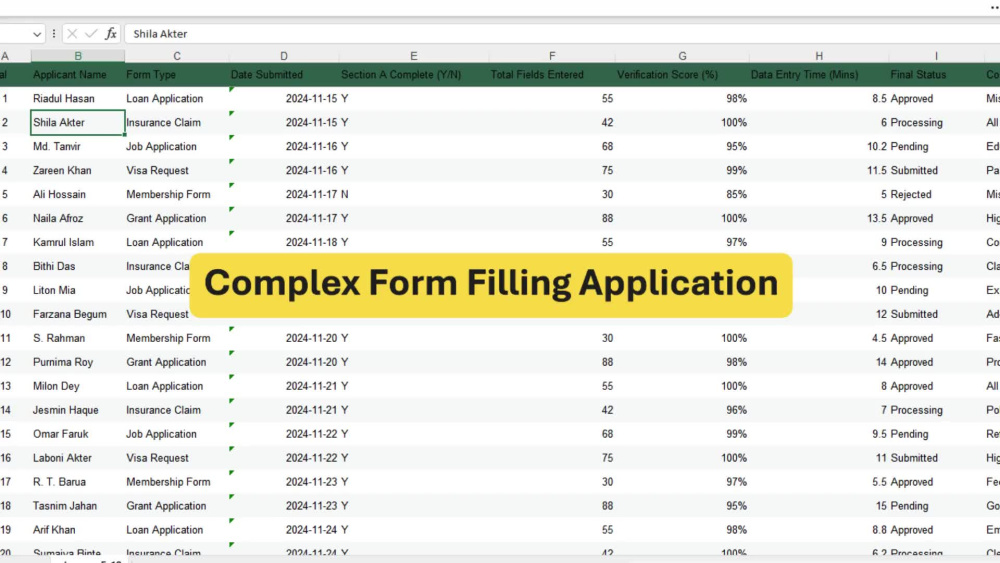Select the Arif Khan cell
Image resolution: width=1000 pixels, height=563 pixels.
click(78, 530)
